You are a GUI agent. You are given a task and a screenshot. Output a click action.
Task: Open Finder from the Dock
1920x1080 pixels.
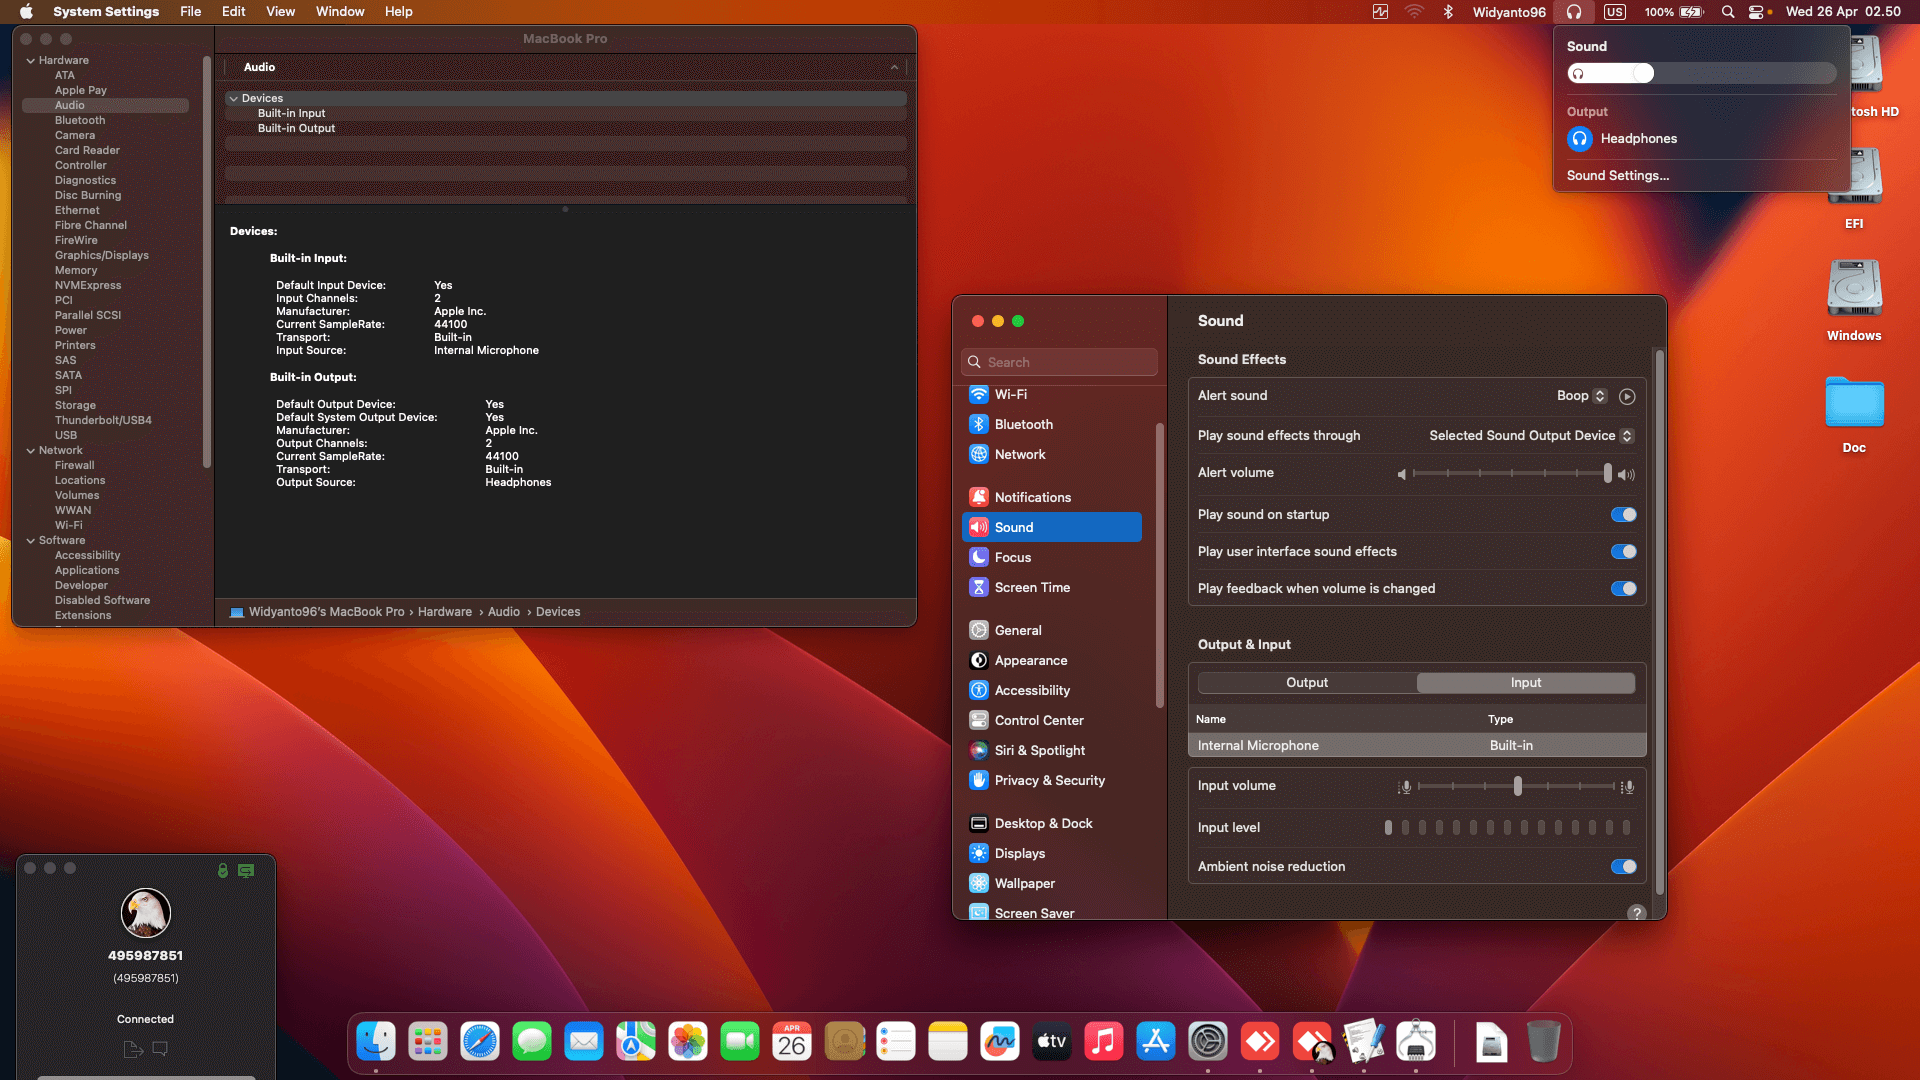click(376, 1042)
